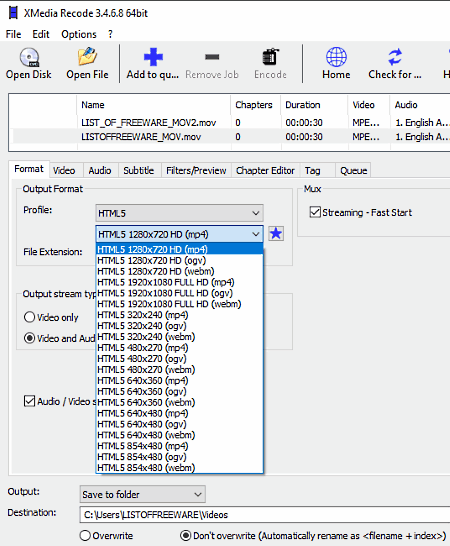The width and height of the screenshot is (450, 546).
Task: Click the Open Disk toolbar icon
Action: (x=29, y=57)
